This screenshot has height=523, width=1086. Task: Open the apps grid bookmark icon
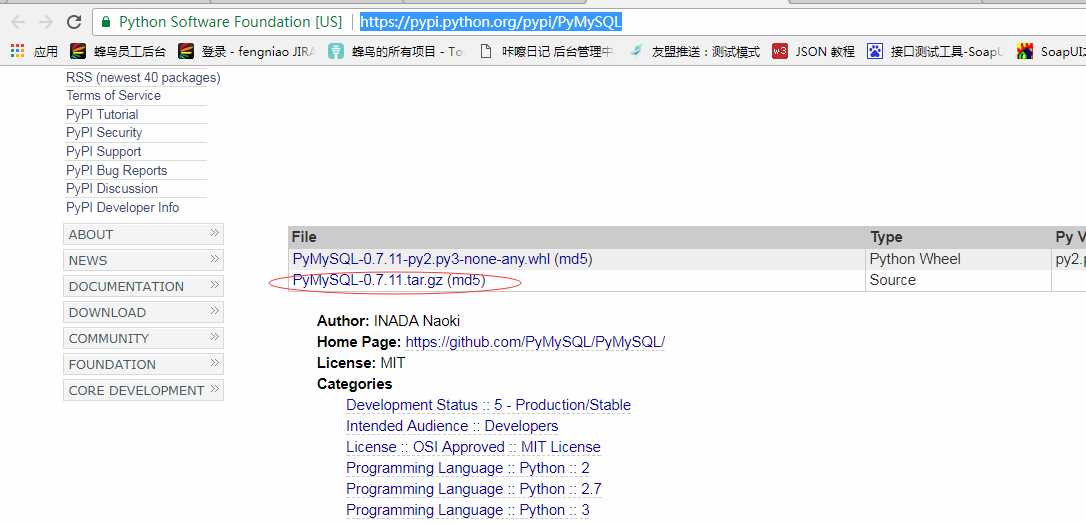17,51
